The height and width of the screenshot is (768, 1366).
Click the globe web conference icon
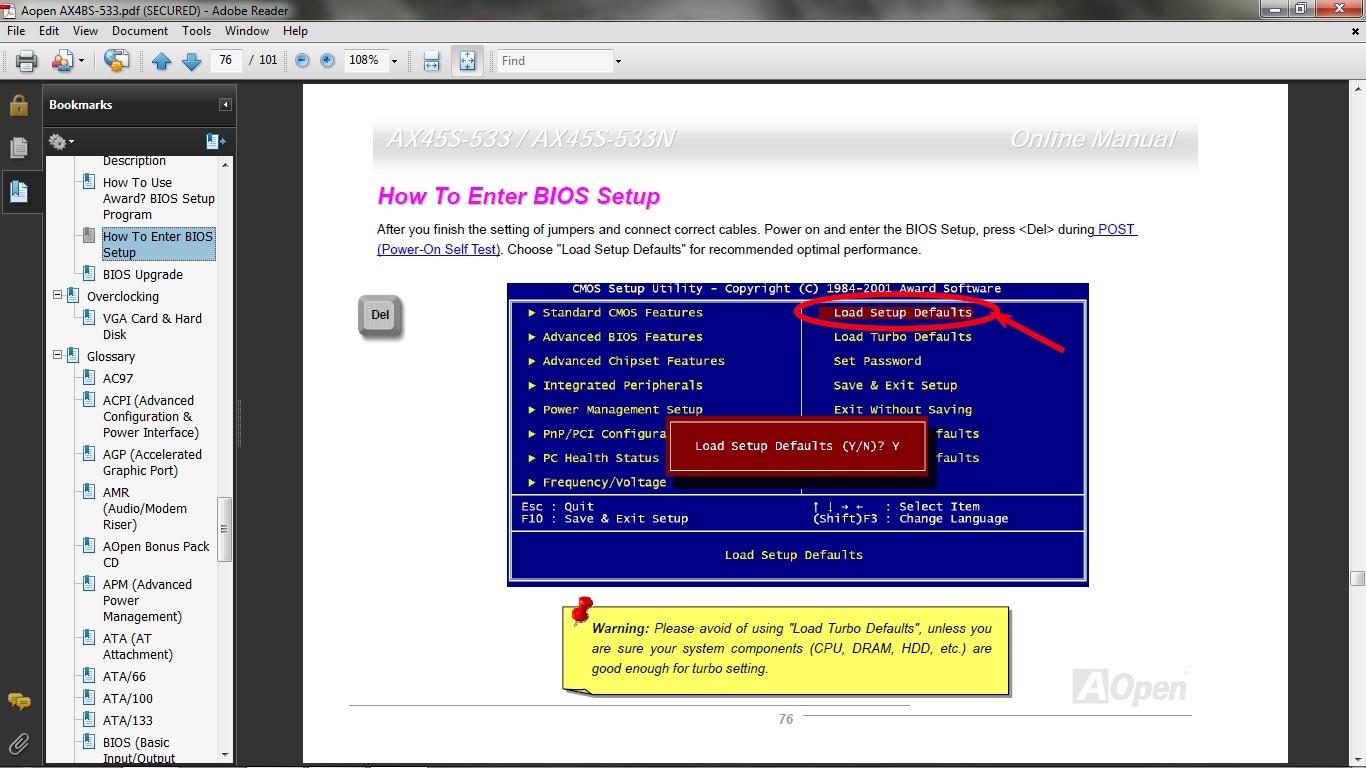click(117, 61)
